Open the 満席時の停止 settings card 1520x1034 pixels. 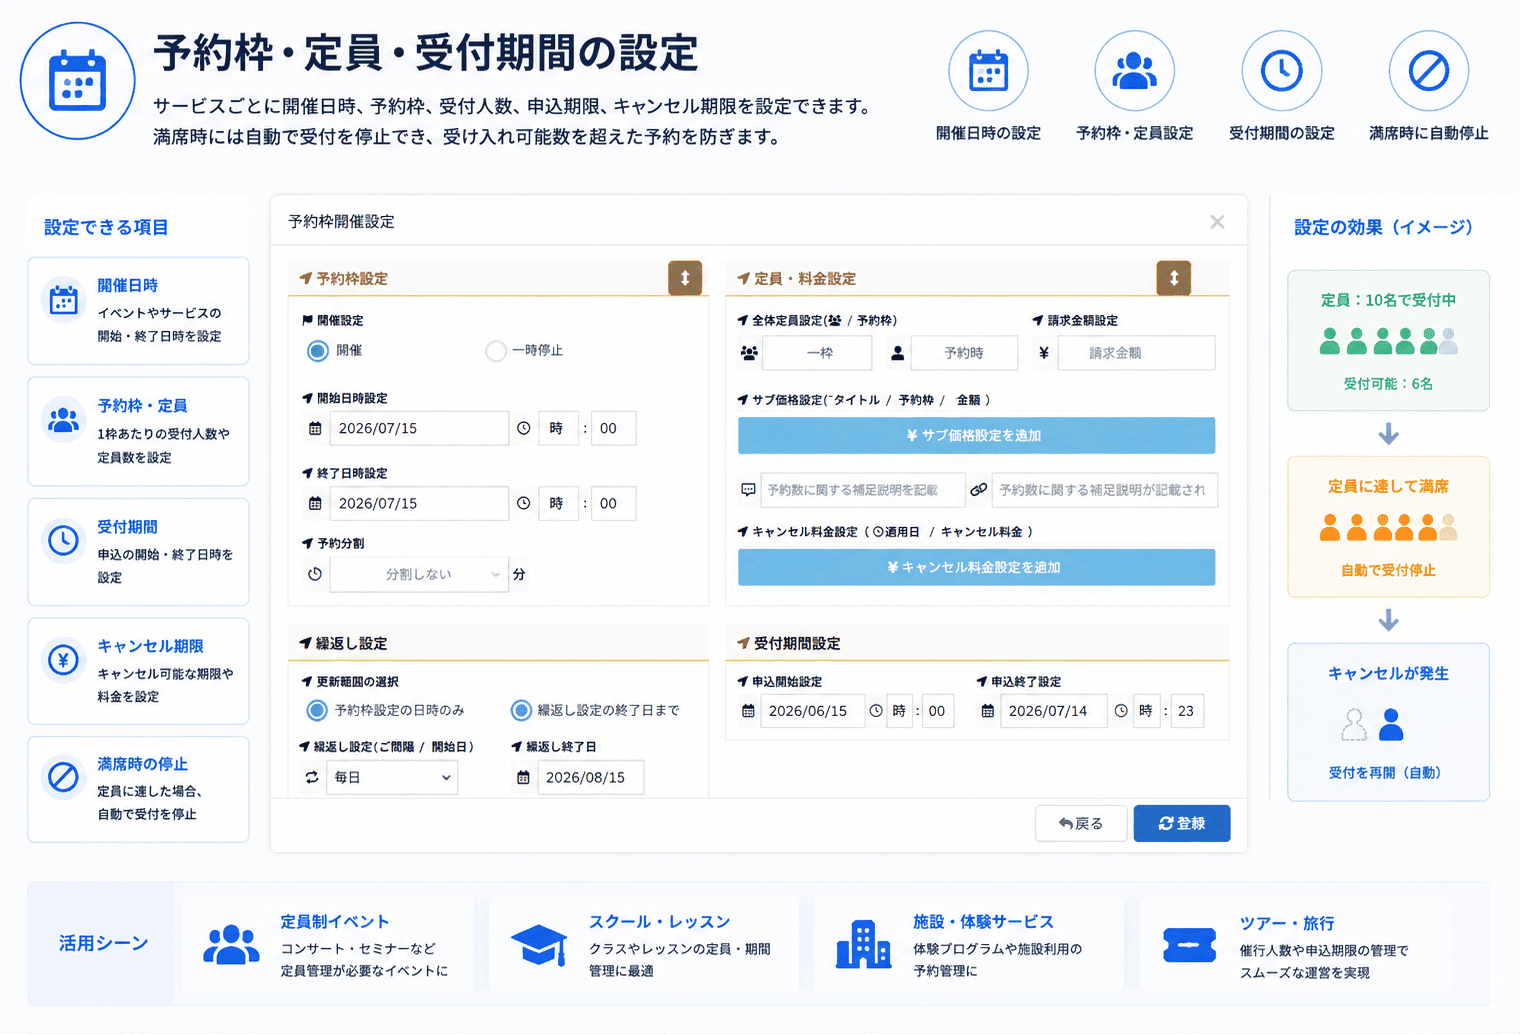click(138, 789)
